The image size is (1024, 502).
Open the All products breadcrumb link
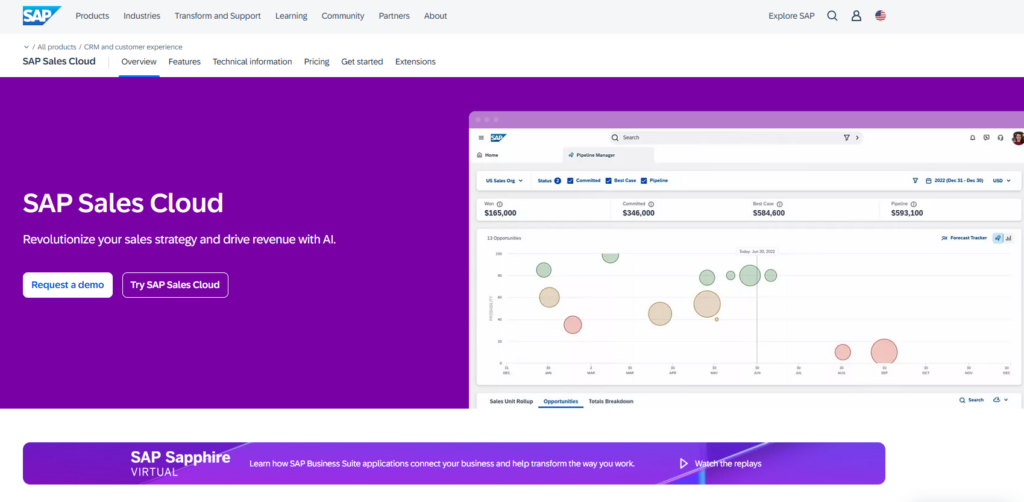[x=57, y=47]
